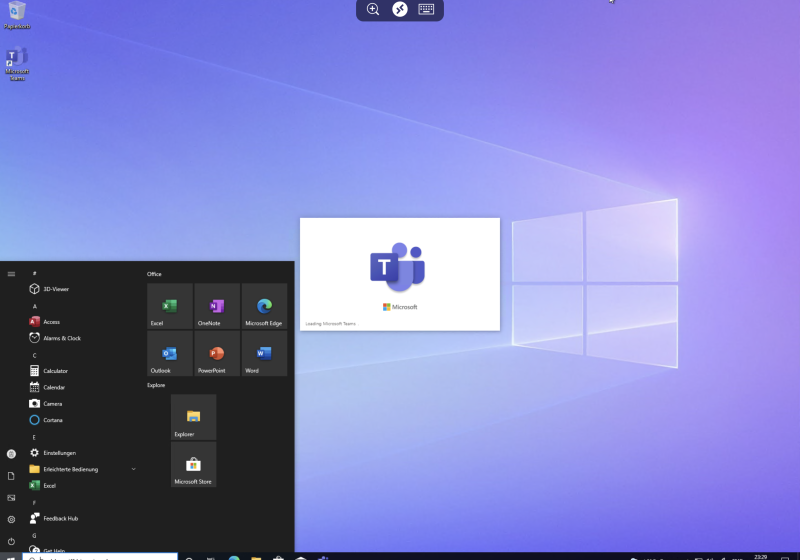This screenshot has width=800, height=560.
Task: Open the Power options in Start menu
Action: [11, 541]
